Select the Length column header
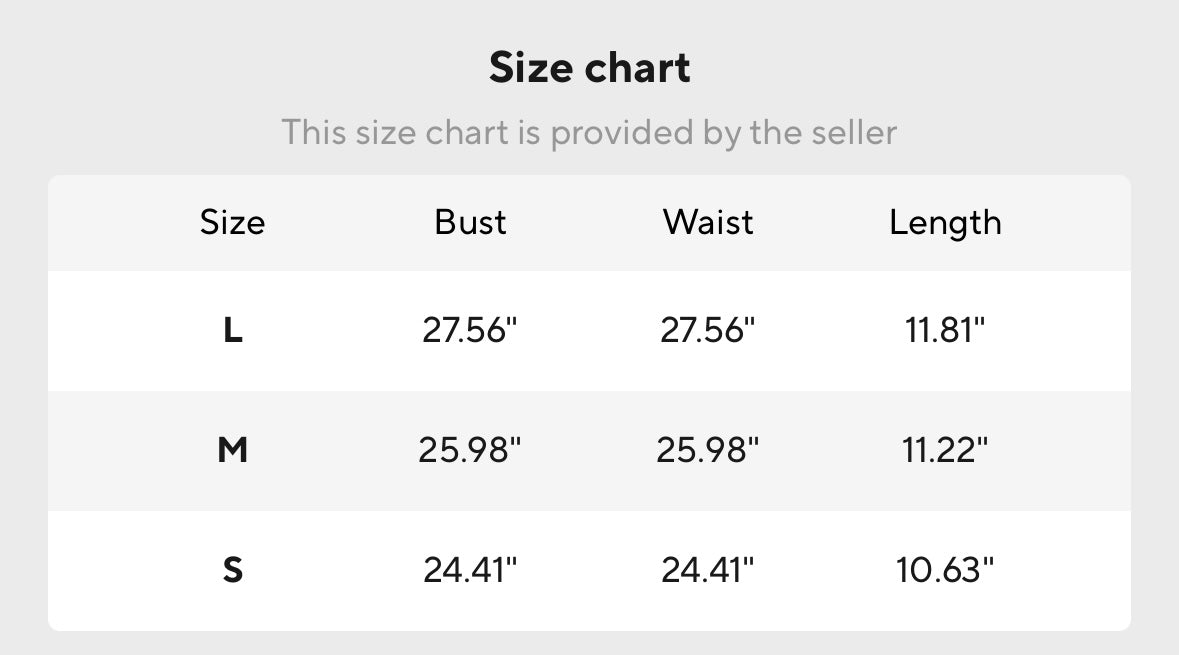The height and width of the screenshot is (655, 1179). [x=945, y=222]
